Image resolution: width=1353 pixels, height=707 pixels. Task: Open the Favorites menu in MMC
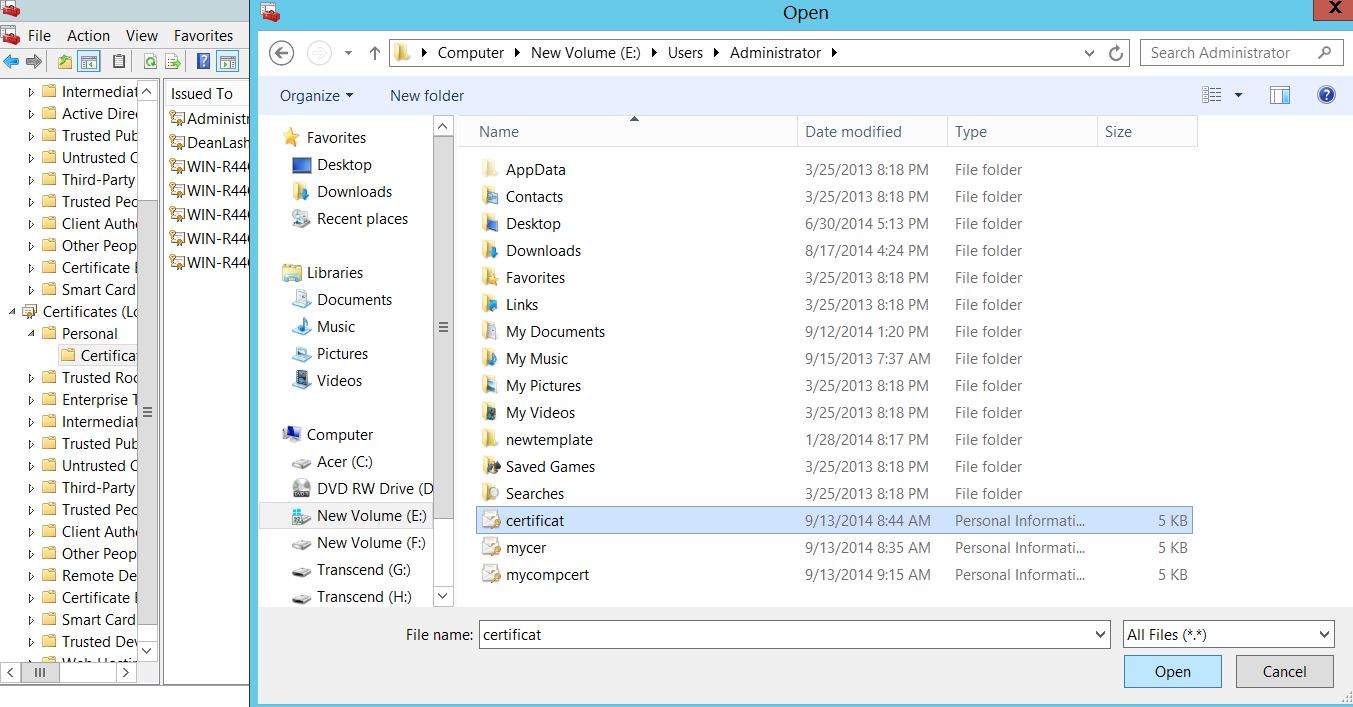203,35
